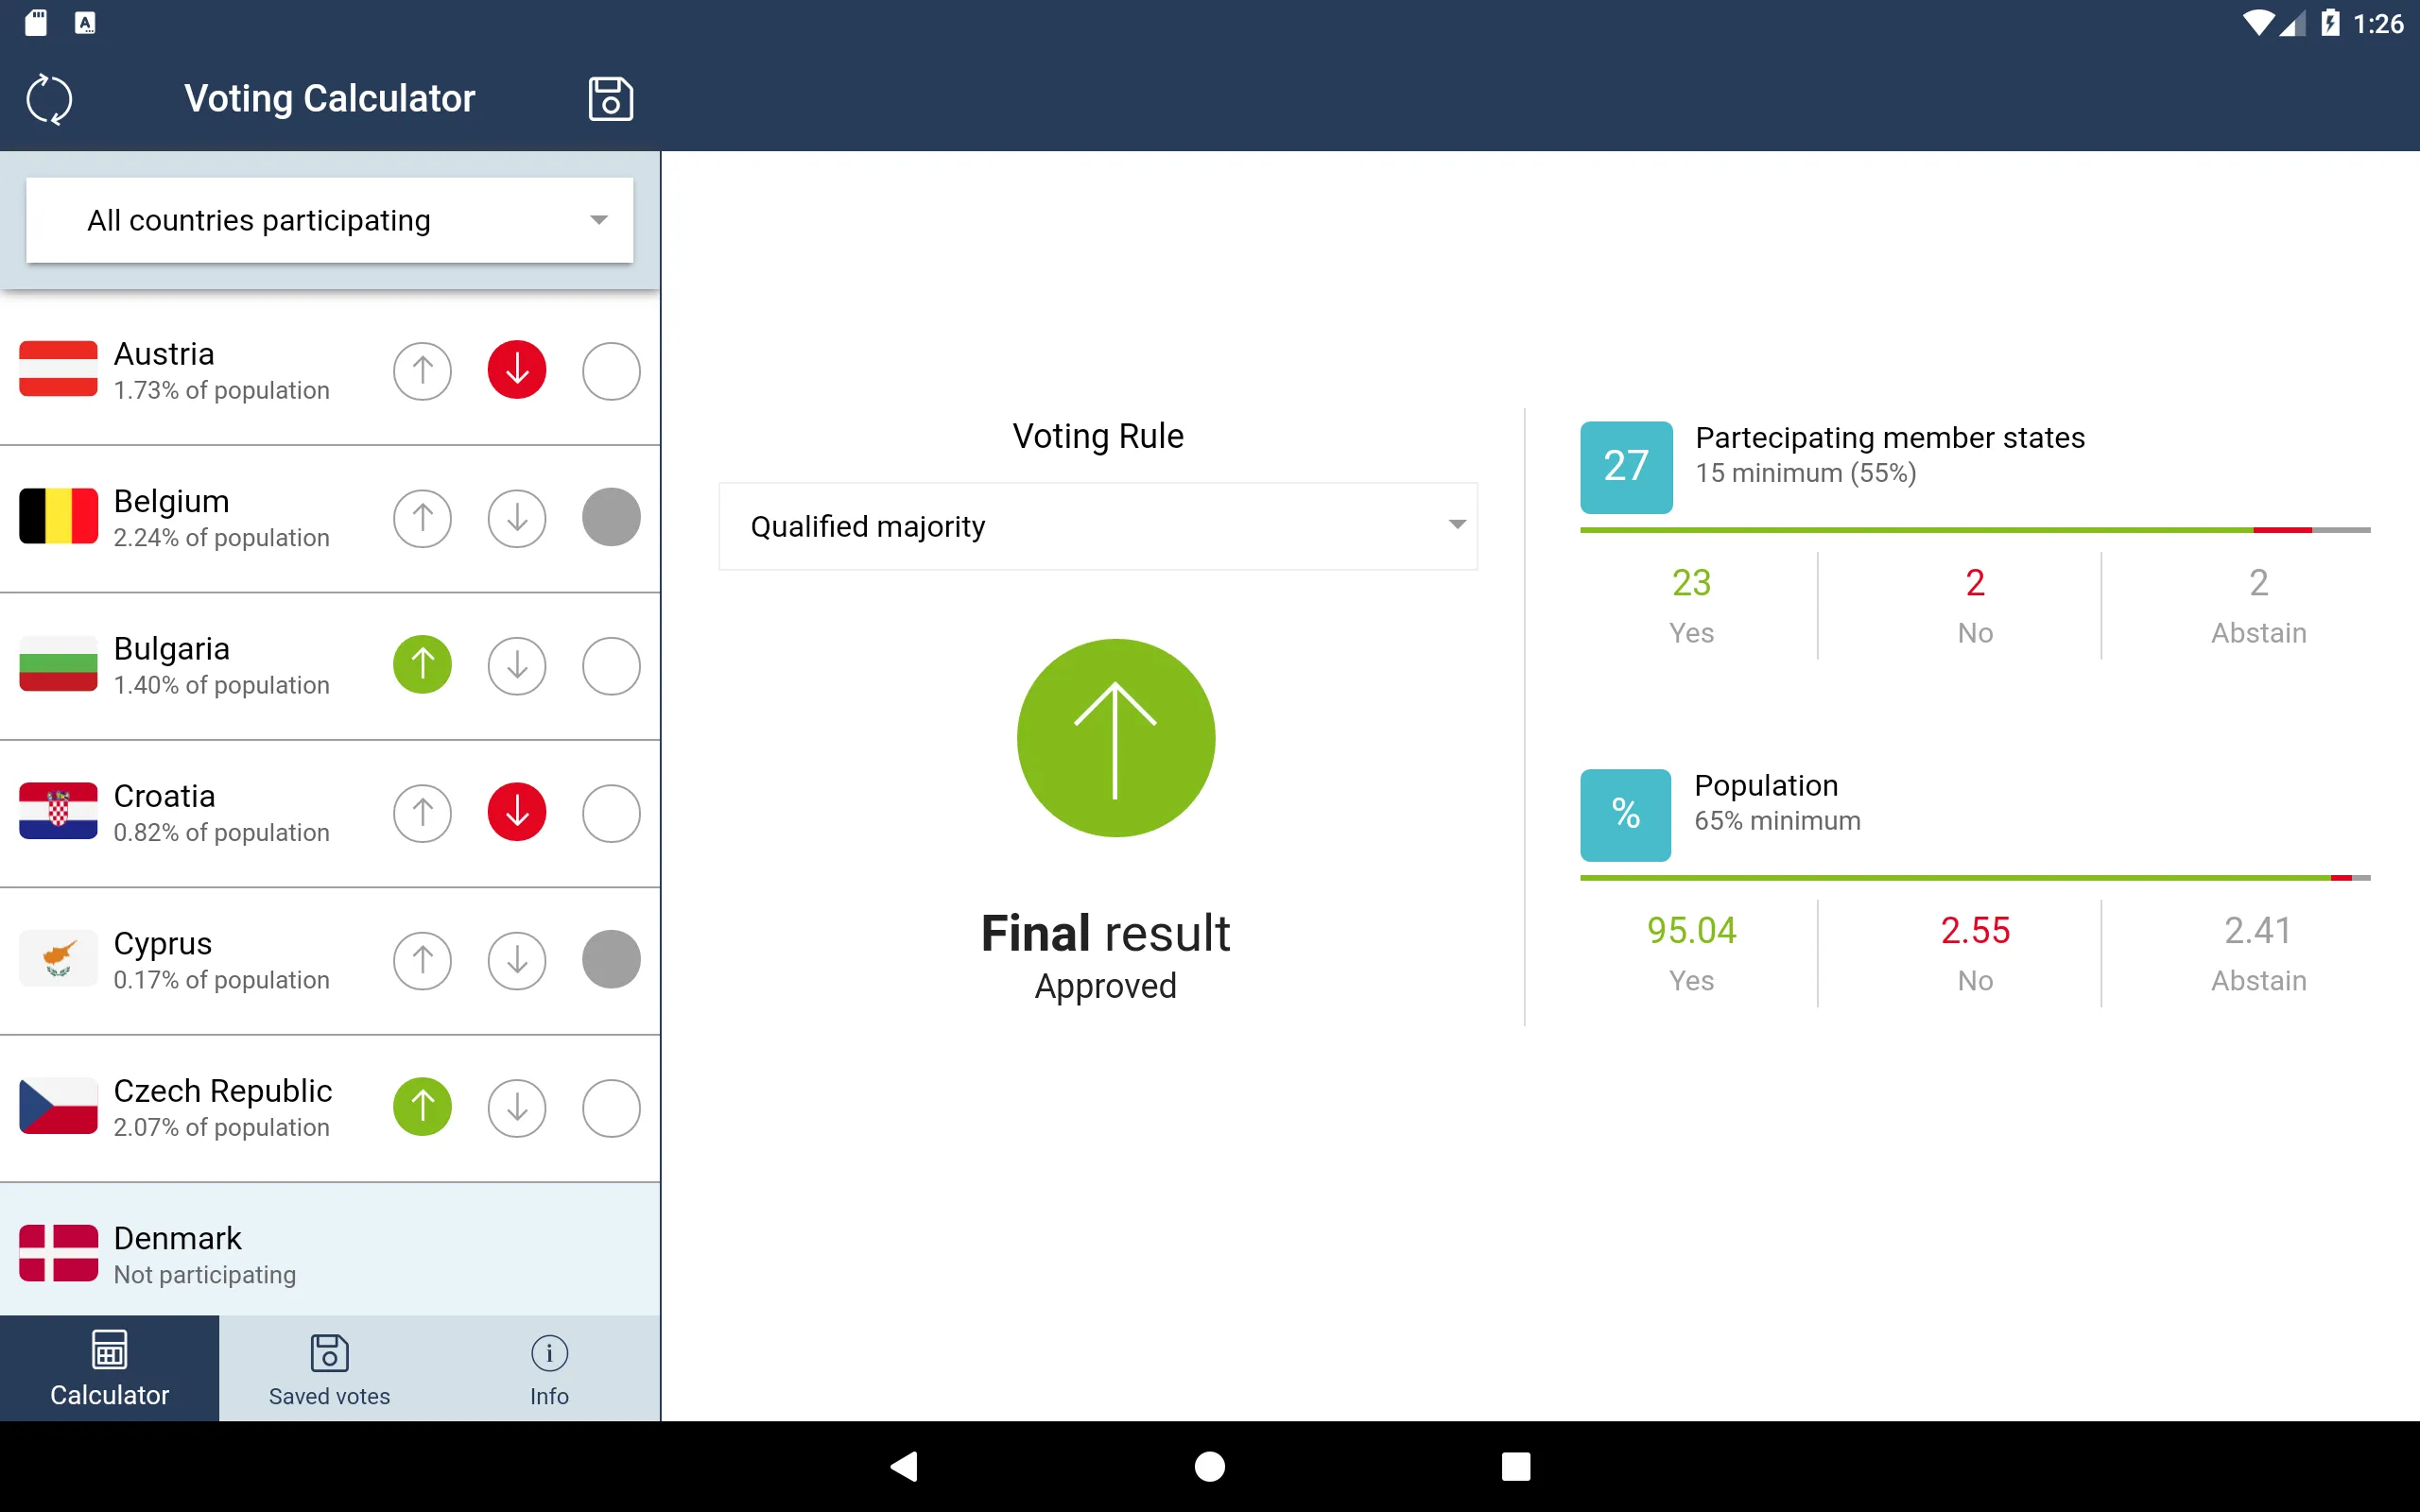2420x1512 pixels.
Task: Click Croatia's red downvote icon
Action: click(516, 810)
